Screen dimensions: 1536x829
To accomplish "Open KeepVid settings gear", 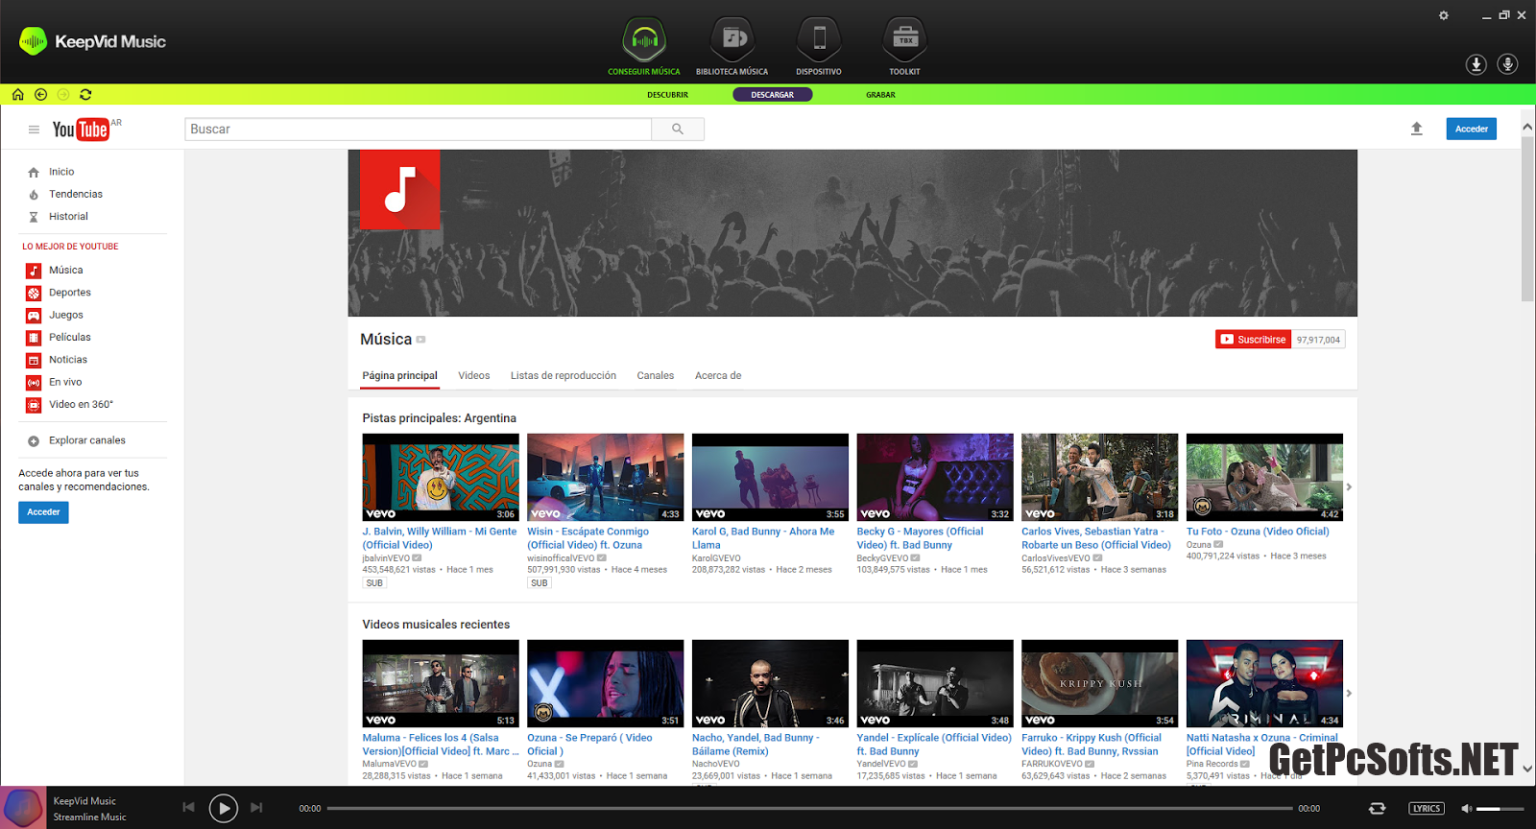I will pos(1444,15).
